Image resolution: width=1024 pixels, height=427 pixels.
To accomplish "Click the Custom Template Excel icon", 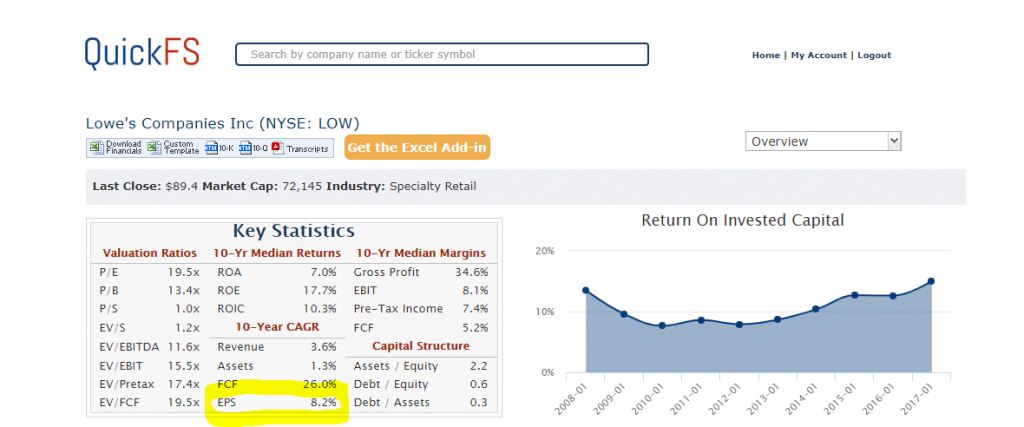I will click(153, 148).
